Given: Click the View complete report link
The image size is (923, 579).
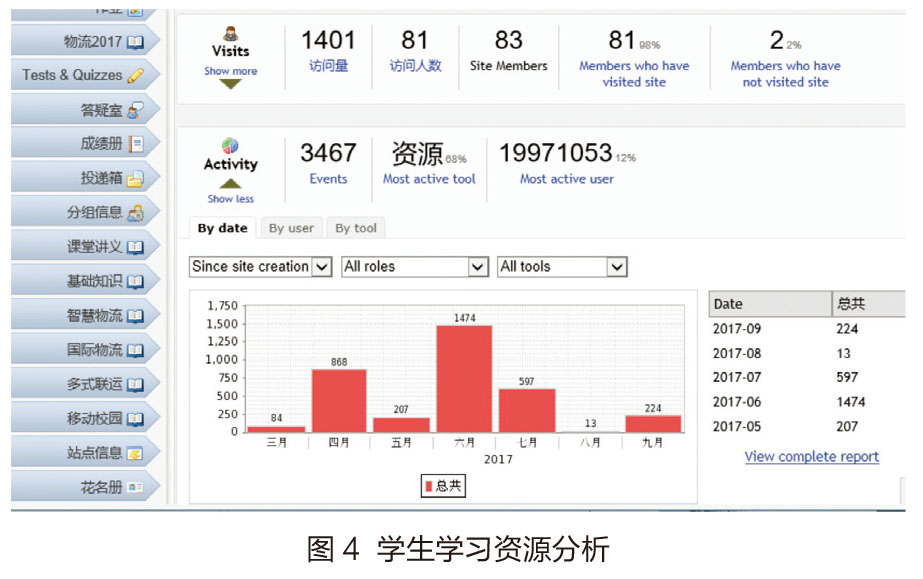Looking at the screenshot, I should 811,457.
